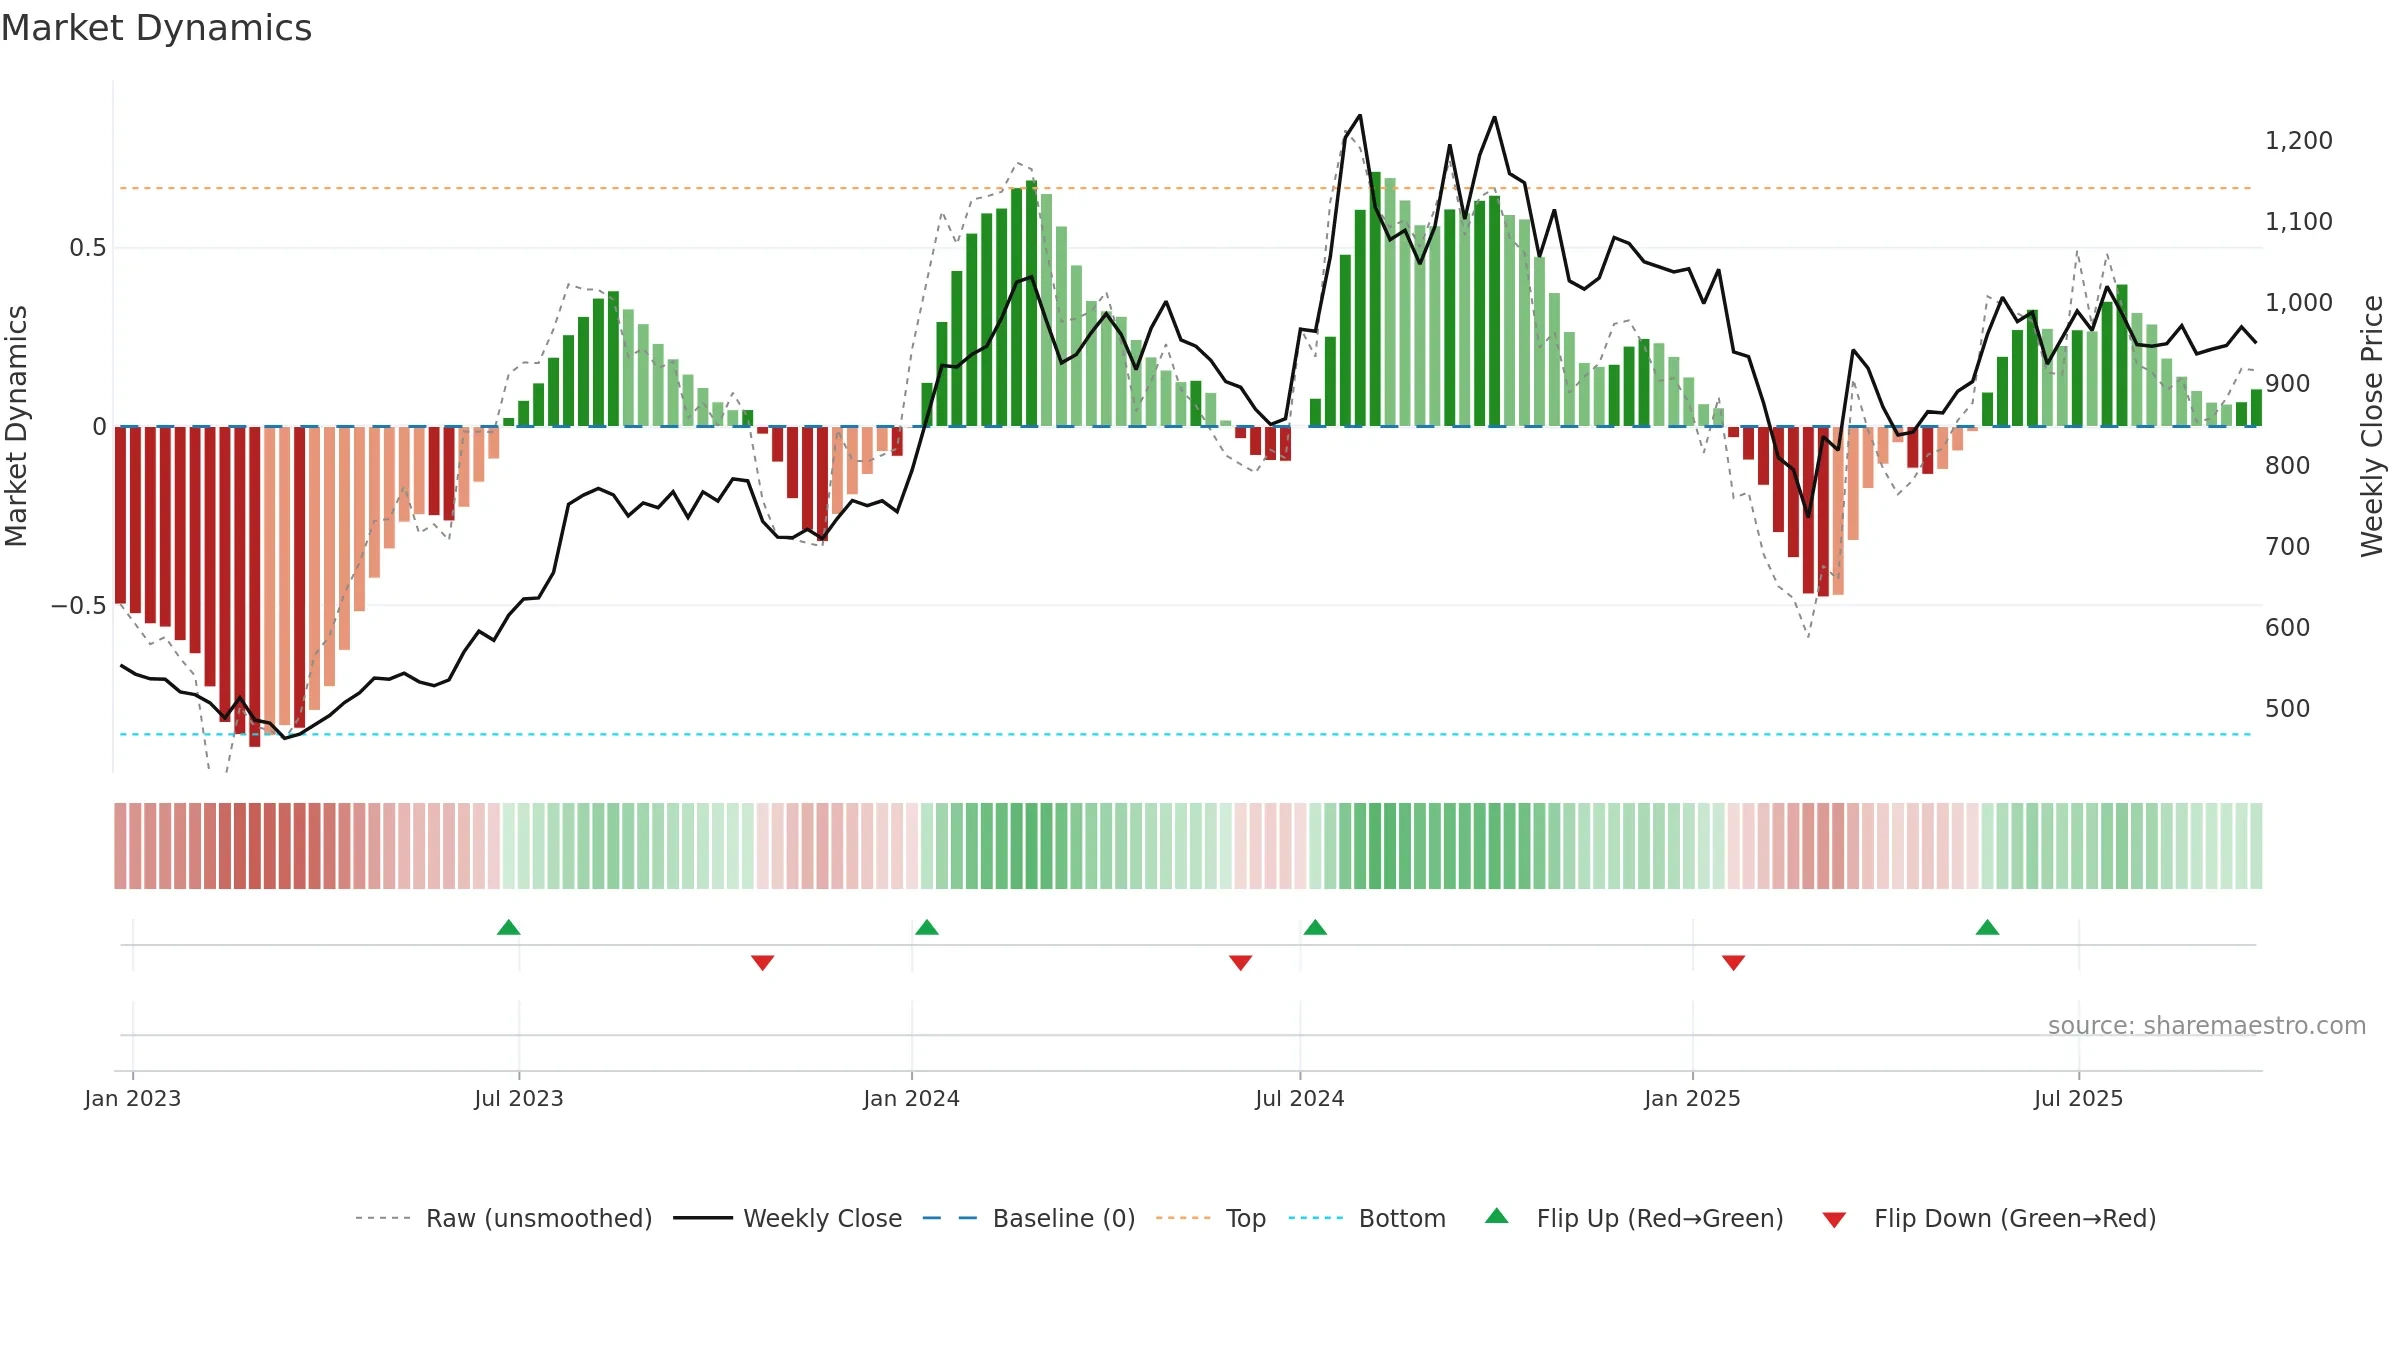This screenshot has height=1350, width=2400.
Task: Click the 1,200 price tick label
Action: tap(2299, 141)
